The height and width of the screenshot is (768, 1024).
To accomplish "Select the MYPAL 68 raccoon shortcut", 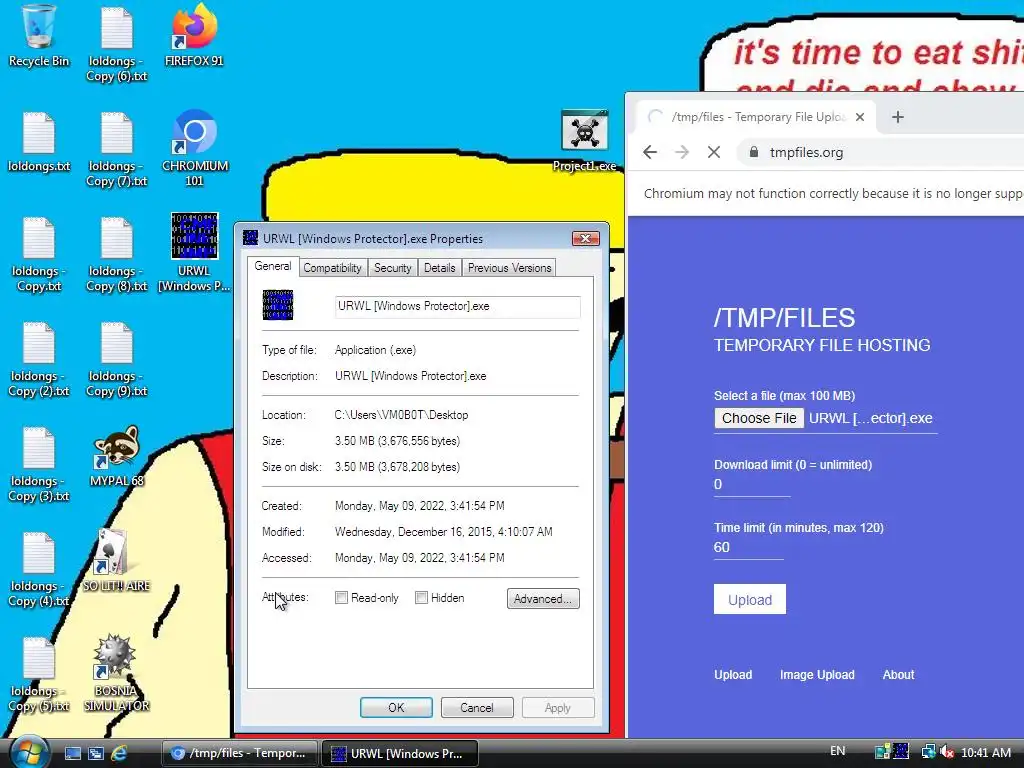I will click(117, 456).
